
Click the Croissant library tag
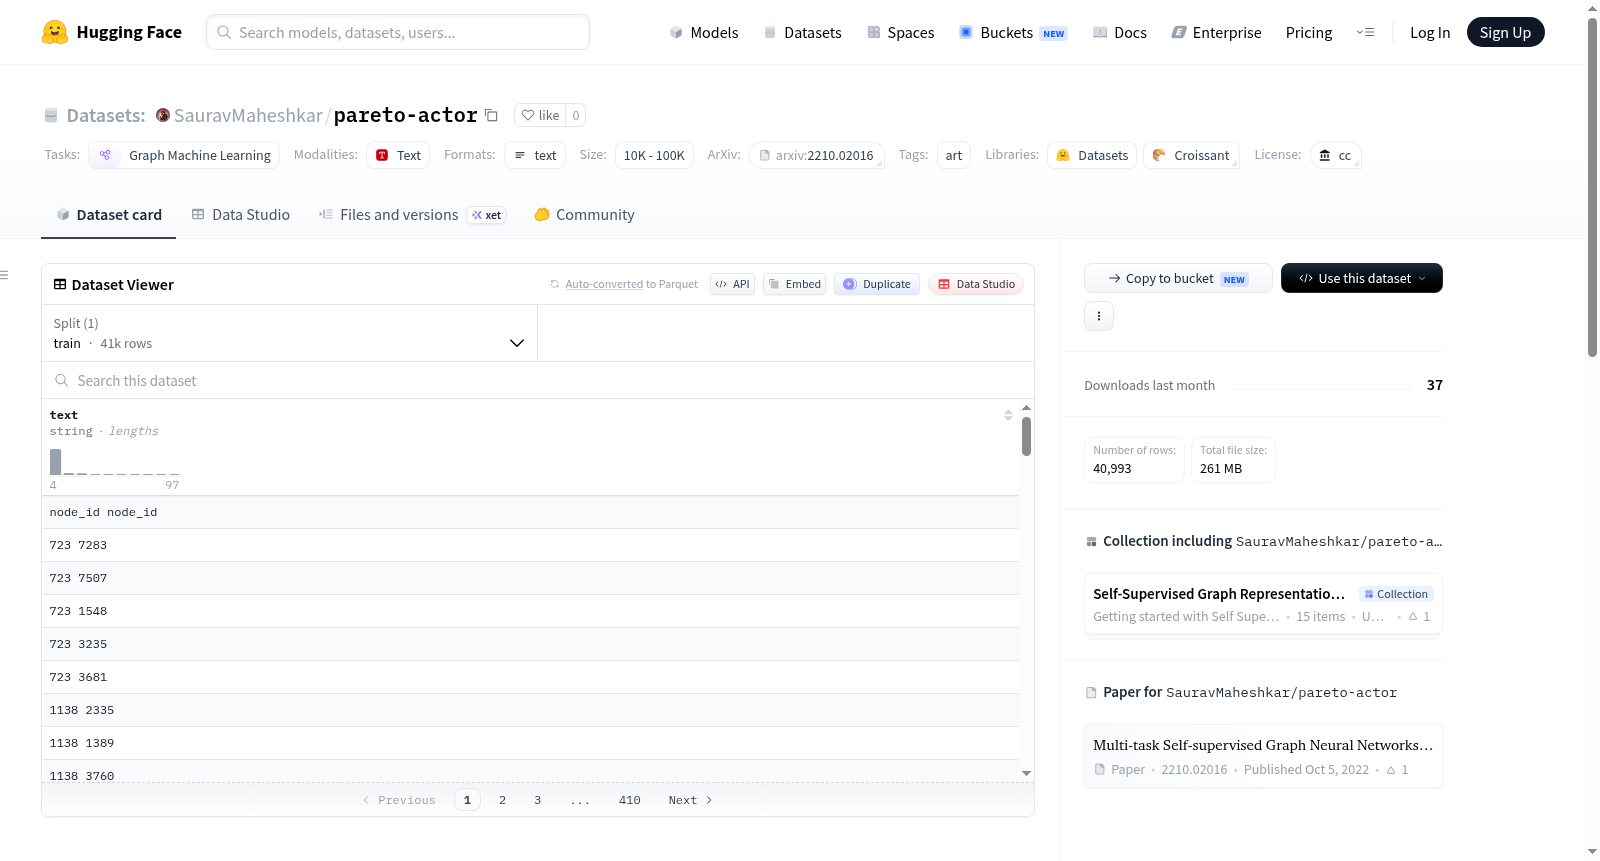[1191, 155]
